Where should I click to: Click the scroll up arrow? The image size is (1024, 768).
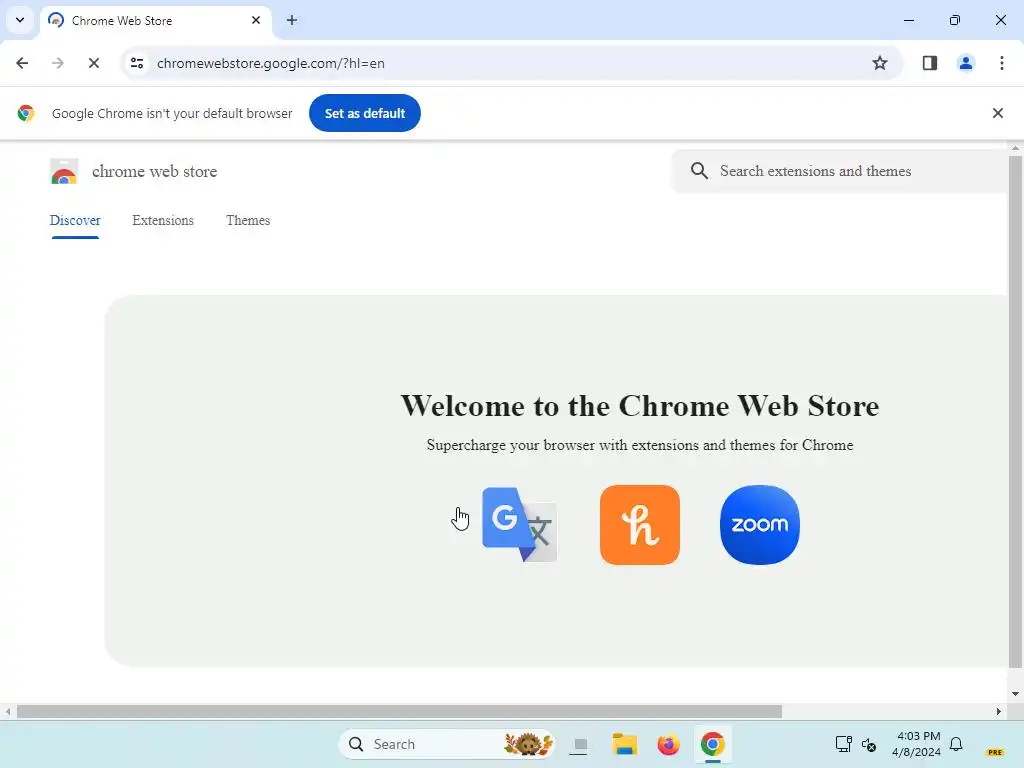[1015, 148]
